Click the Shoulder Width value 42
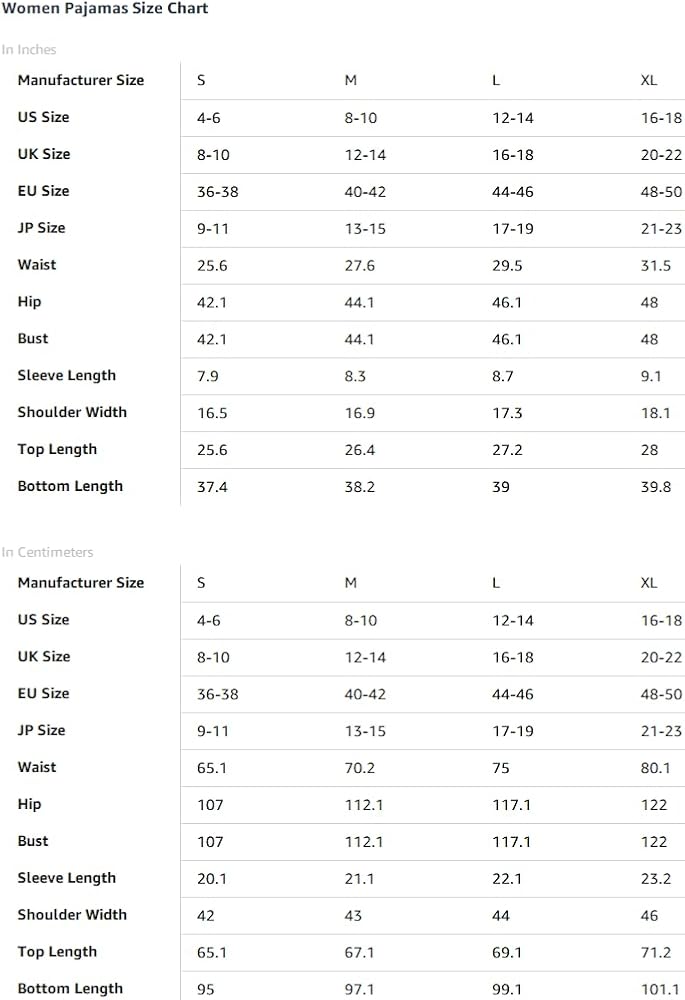Image resolution: width=685 pixels, height=1000 pixels. pyautogui.click(x=205, y=916)
